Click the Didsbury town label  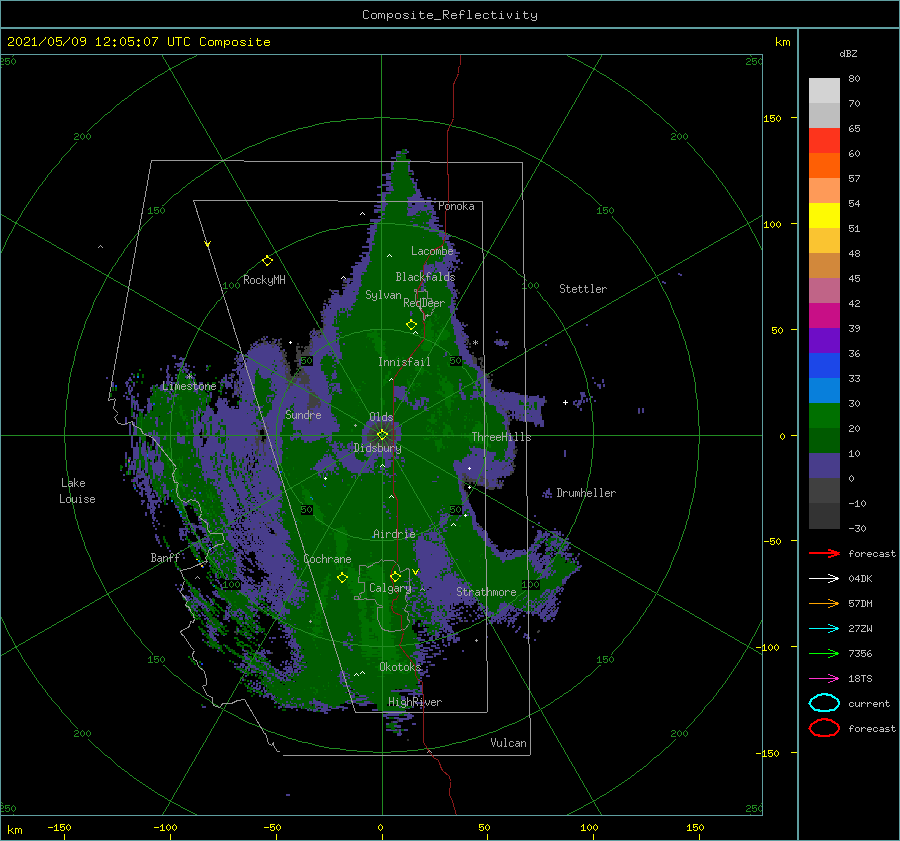click(x=377, y=448)
